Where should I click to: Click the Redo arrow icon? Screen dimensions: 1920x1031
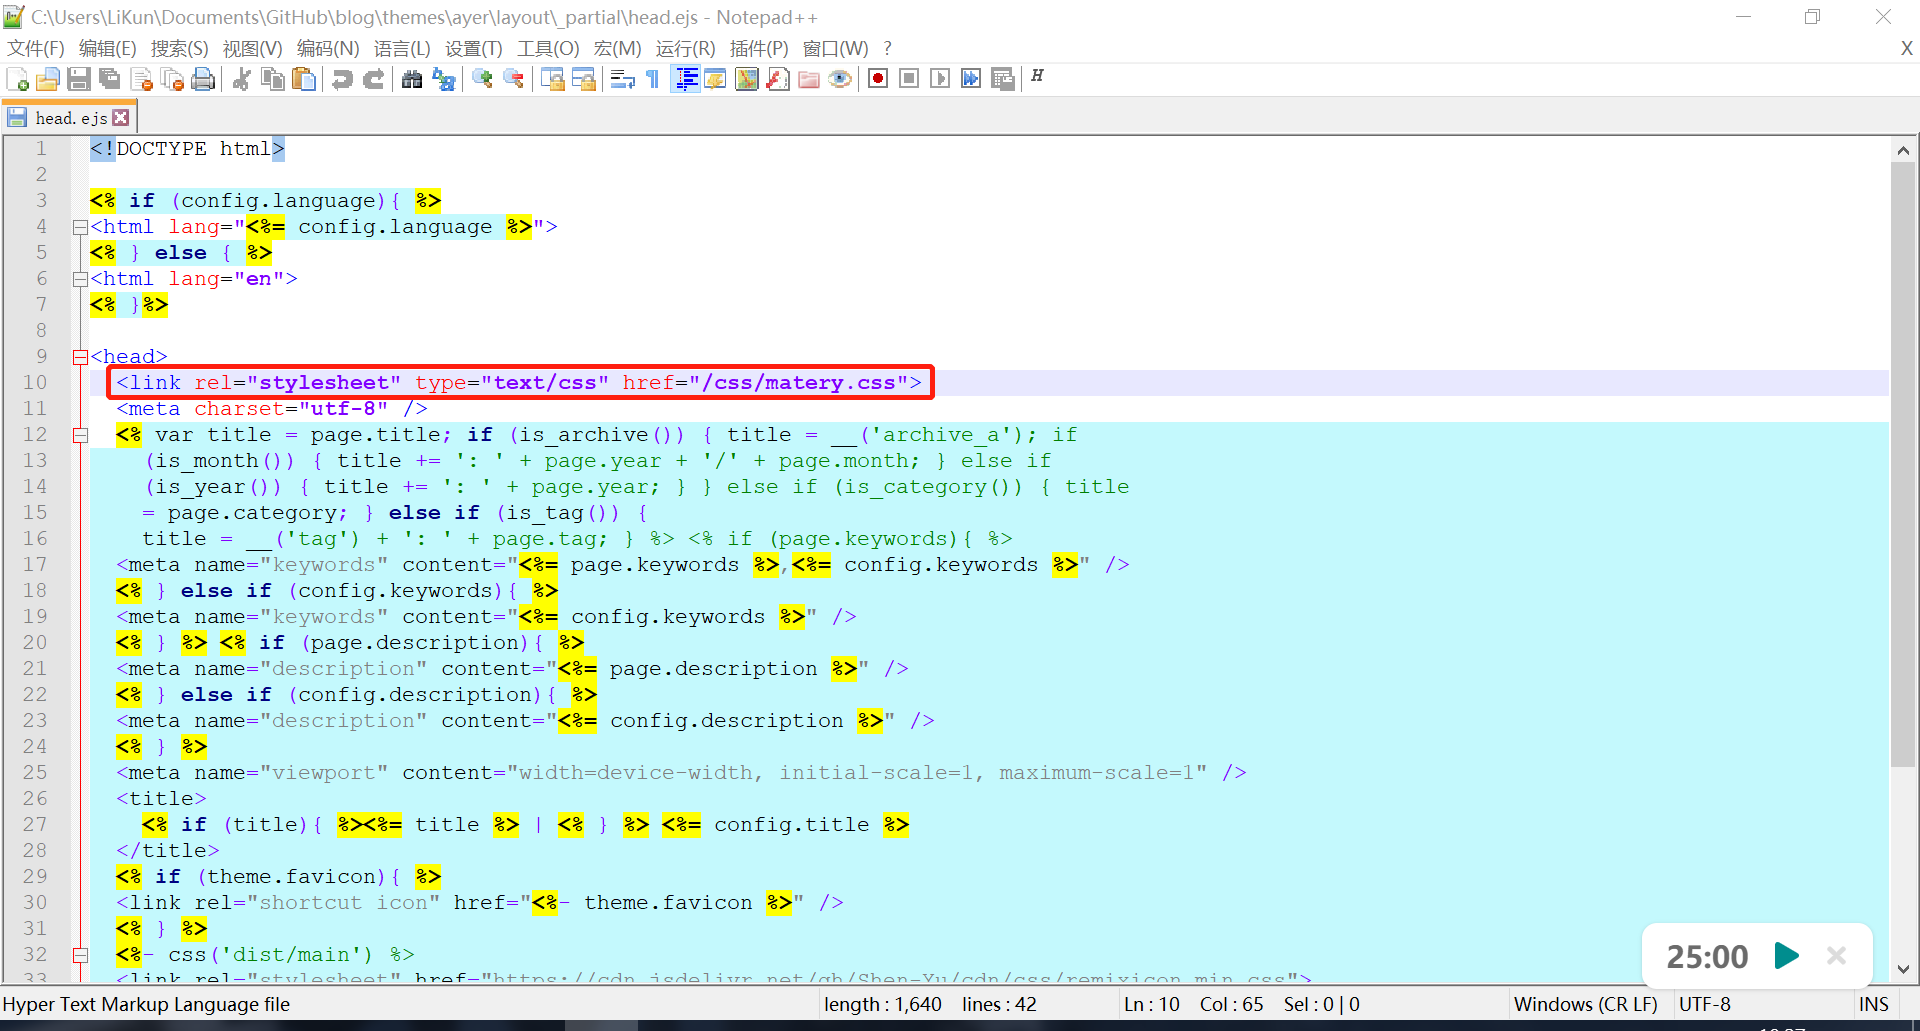click(373, 79)
